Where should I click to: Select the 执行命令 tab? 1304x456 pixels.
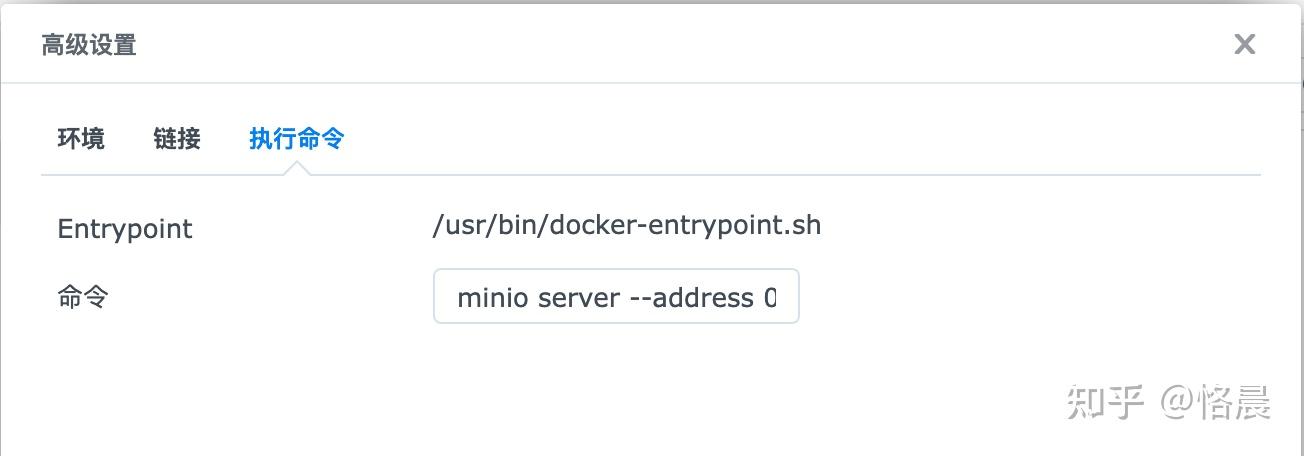coord(296,138)
